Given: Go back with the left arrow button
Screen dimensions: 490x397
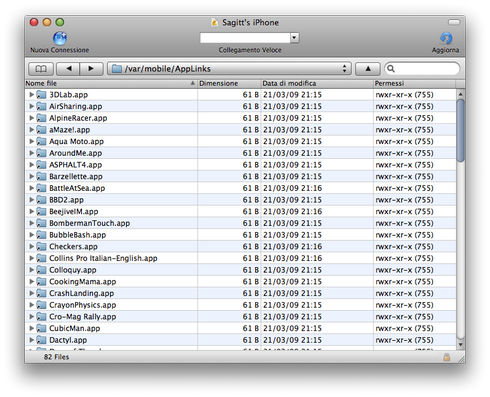Looking at the screenshot, I should [68, 69].
